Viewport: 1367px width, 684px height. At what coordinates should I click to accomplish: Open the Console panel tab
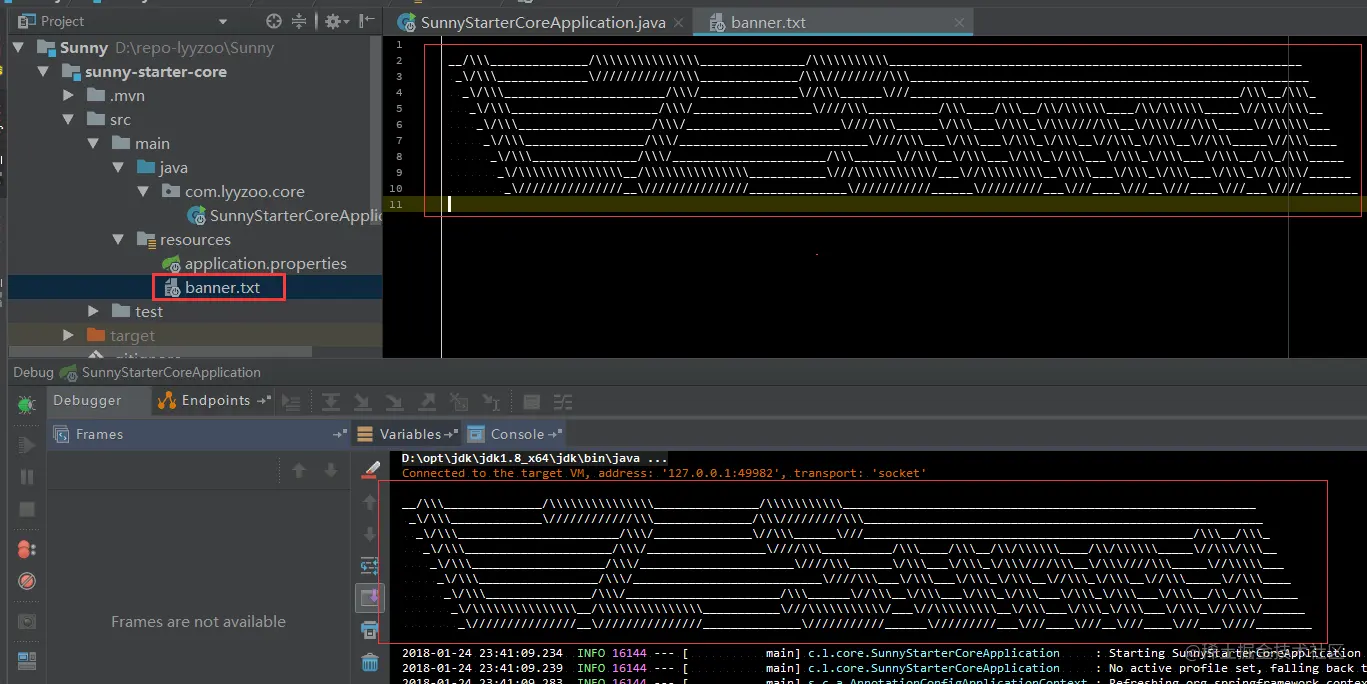(514, 434)
